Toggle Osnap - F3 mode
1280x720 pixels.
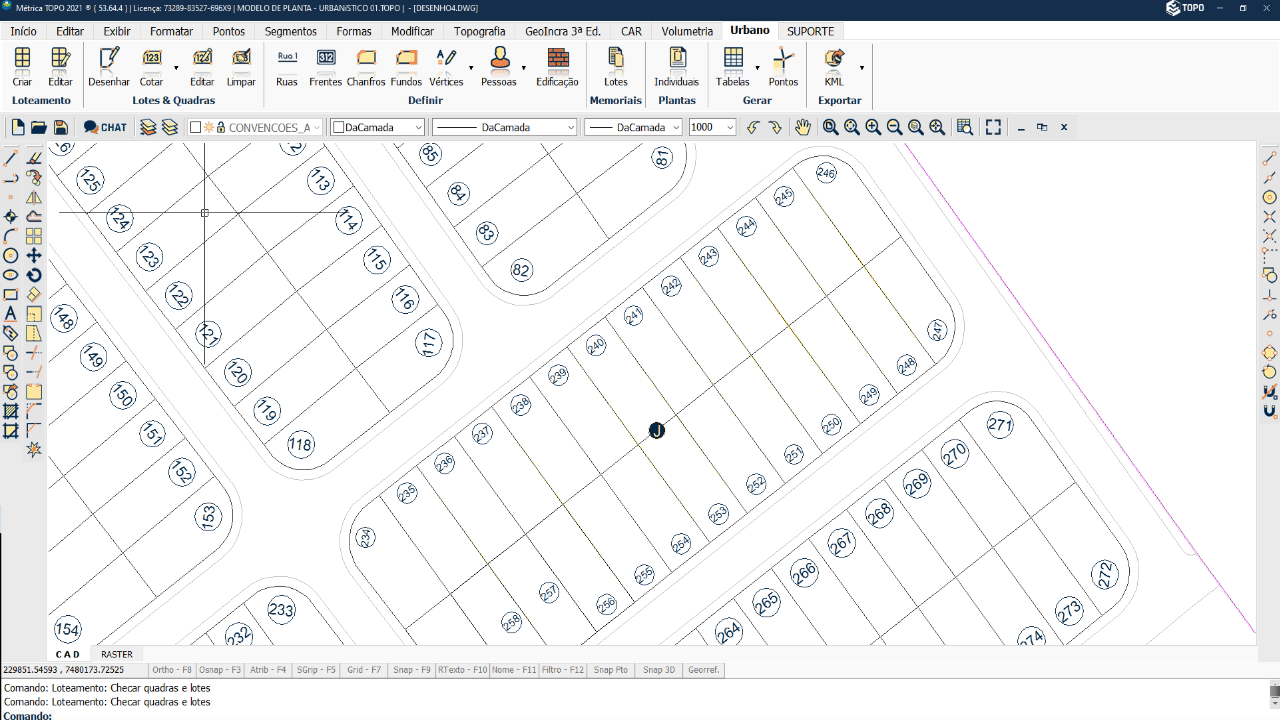point(220,670)
